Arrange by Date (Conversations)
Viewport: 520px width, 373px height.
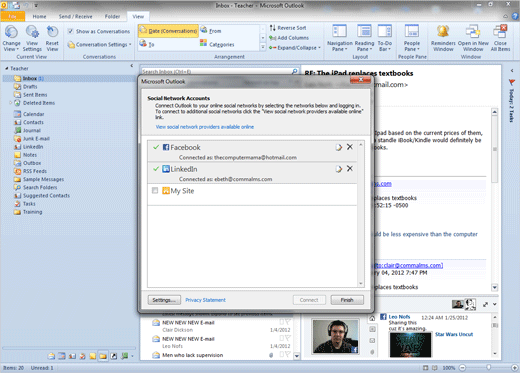point(168,31)
